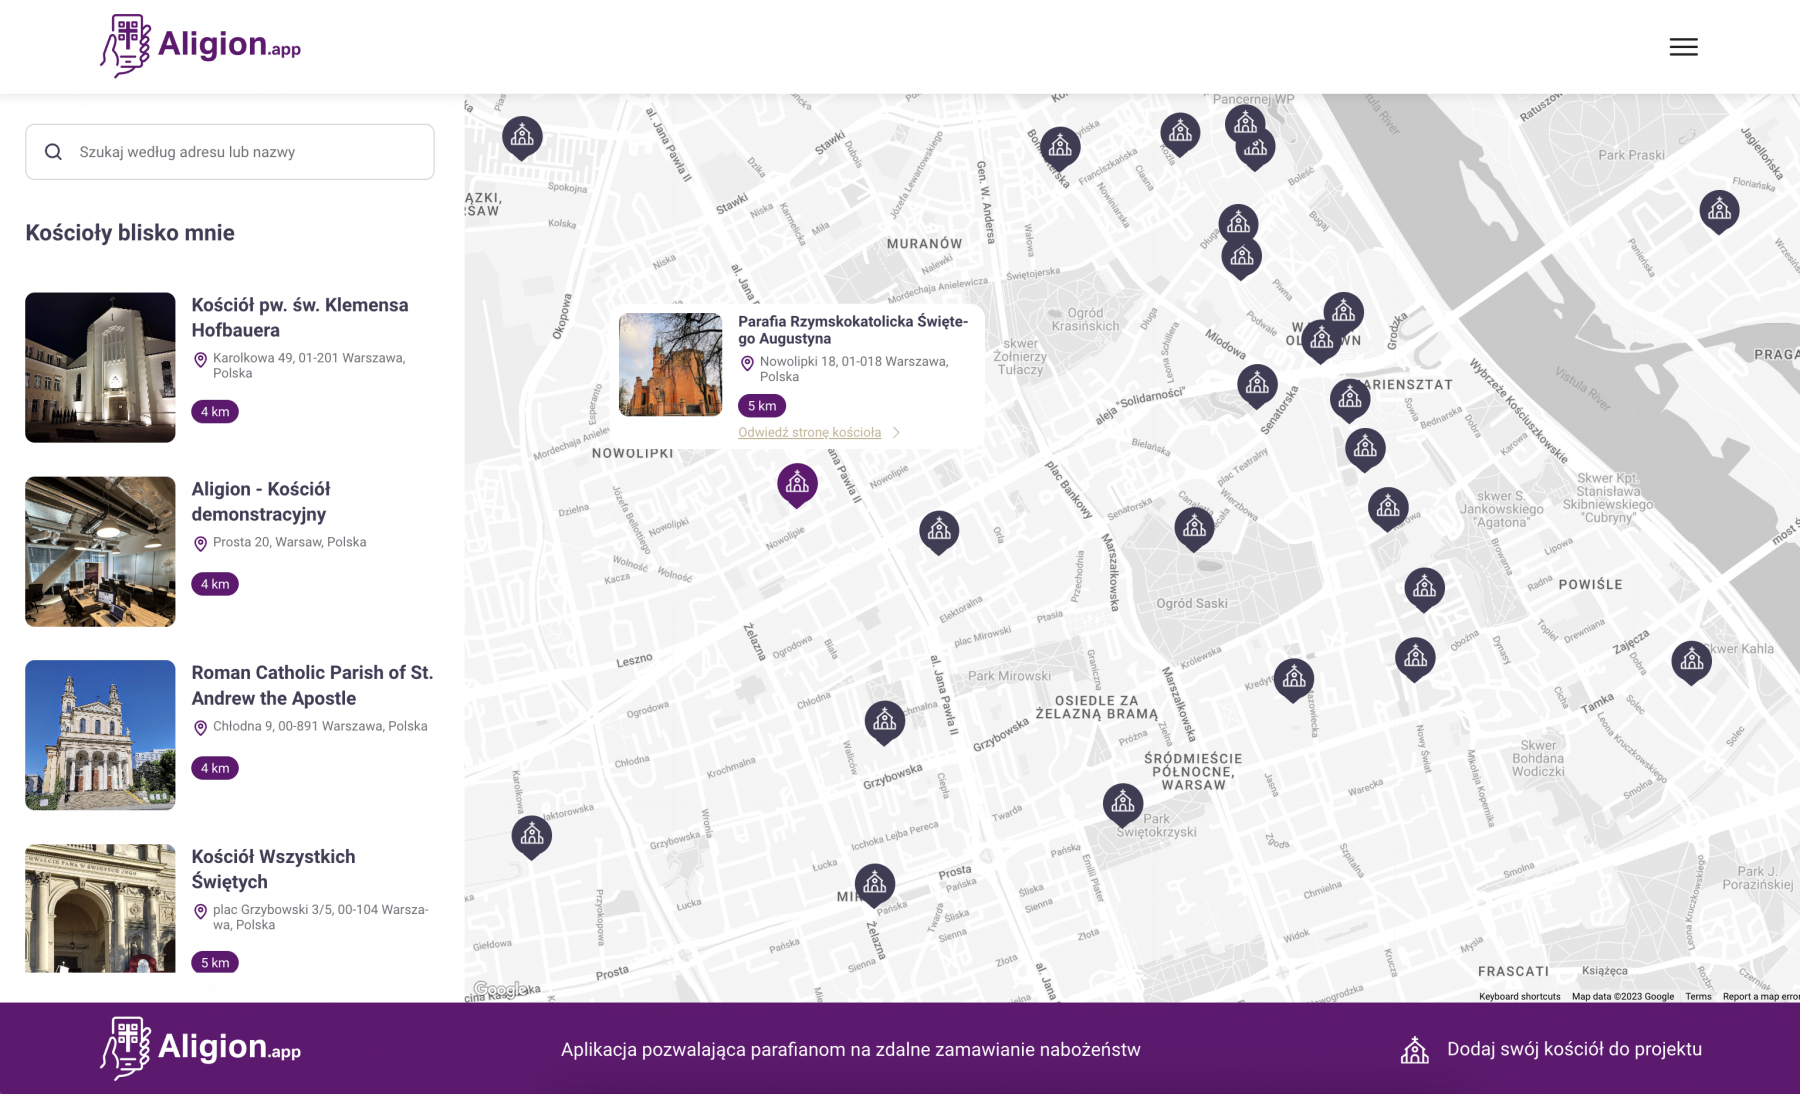The image size is (1800, 1094).
Task: Click Kościół Wszystkich Świętych thumbnail image
Action: (x=100, y=908)
